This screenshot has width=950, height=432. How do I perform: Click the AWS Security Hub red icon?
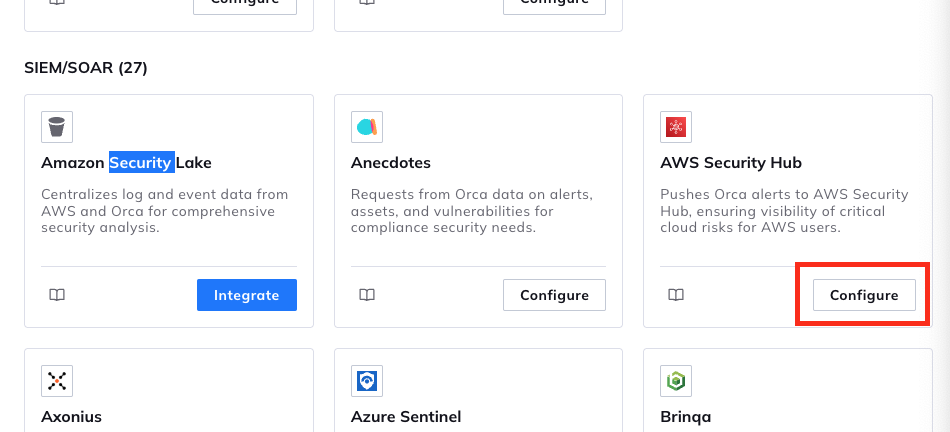[676, 127]
